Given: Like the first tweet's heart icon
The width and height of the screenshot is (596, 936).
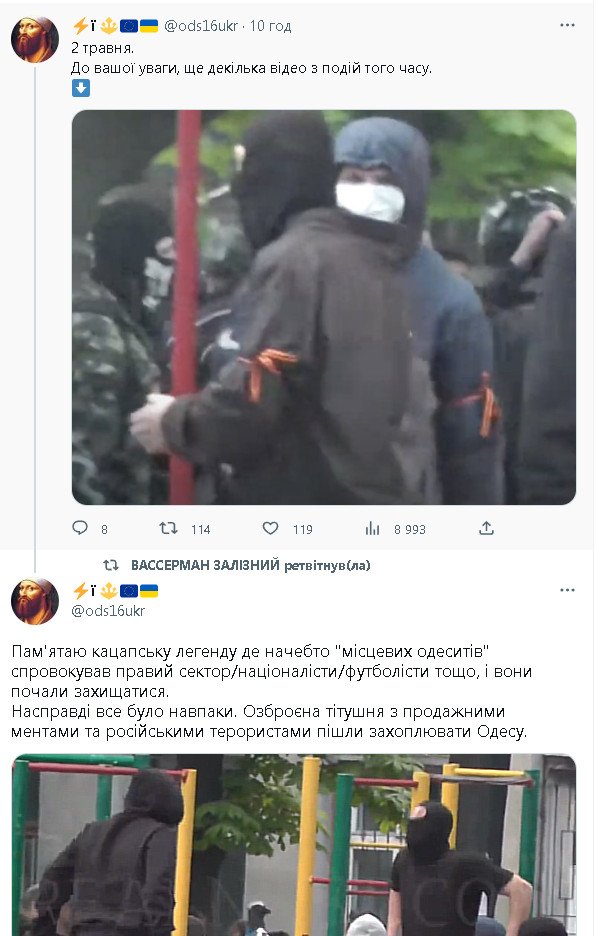Looking at the screenshot, I should (271, 528).
